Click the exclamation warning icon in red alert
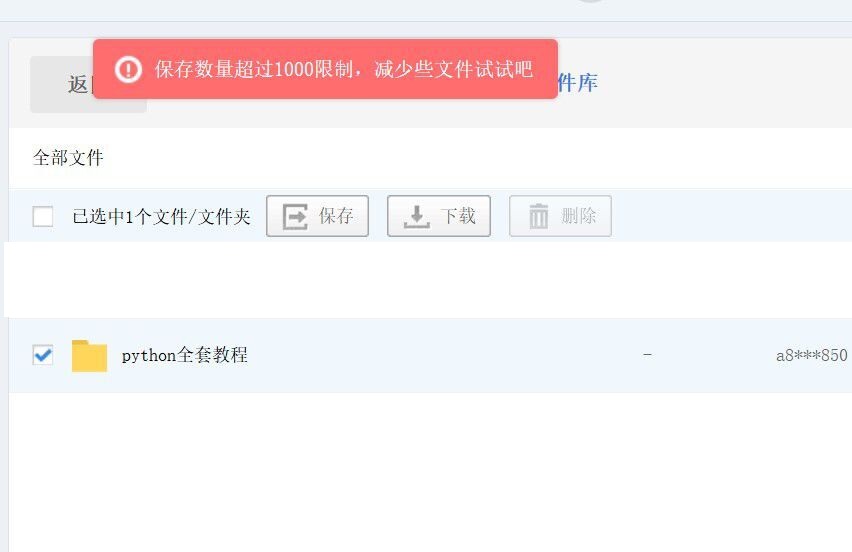Screen dimensions: 852x552 pos(128,70)
